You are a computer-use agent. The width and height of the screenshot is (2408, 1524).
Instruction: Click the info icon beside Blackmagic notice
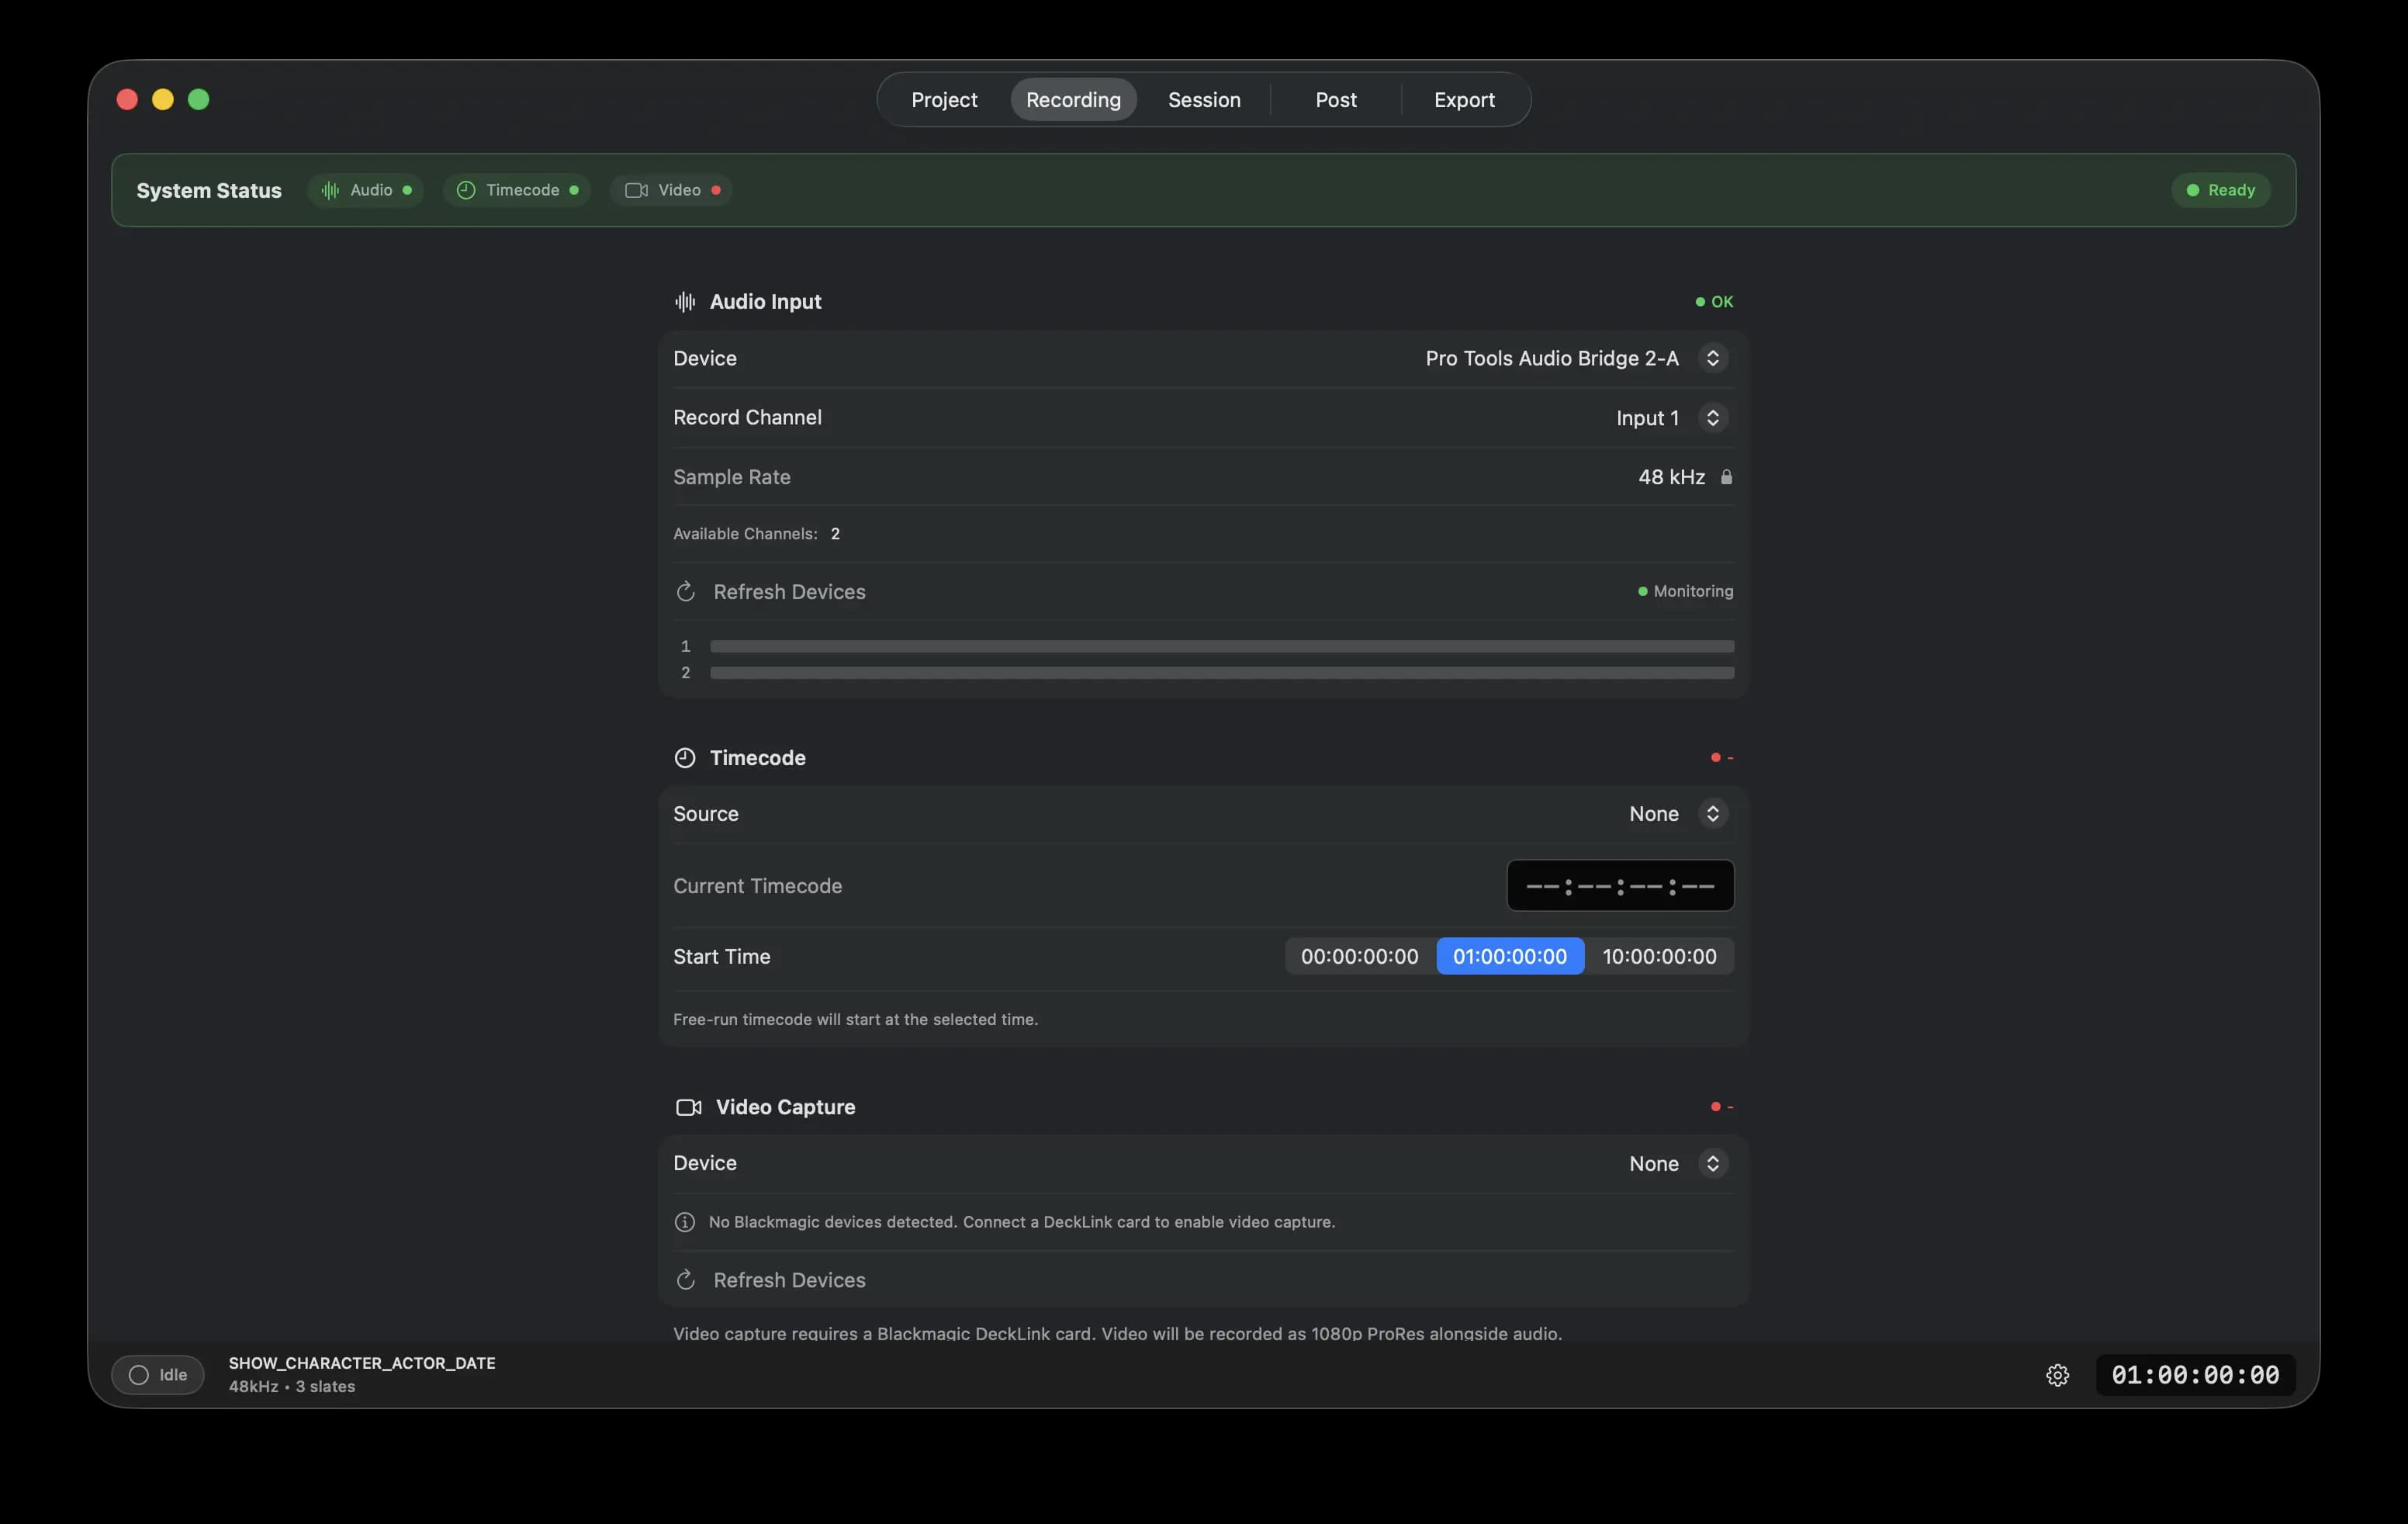[685, 1222]
